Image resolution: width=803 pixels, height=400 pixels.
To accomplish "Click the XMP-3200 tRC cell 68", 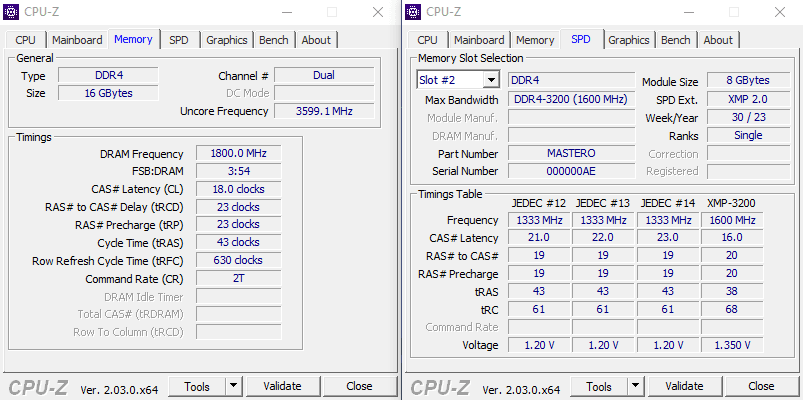I will [732, 309].
